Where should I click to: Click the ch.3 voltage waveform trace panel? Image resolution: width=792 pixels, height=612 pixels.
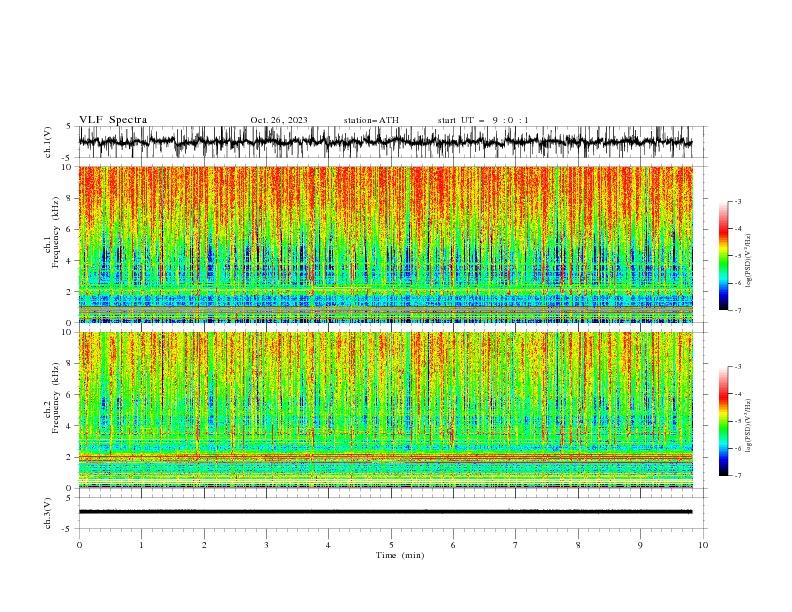[x=392, y=513]
